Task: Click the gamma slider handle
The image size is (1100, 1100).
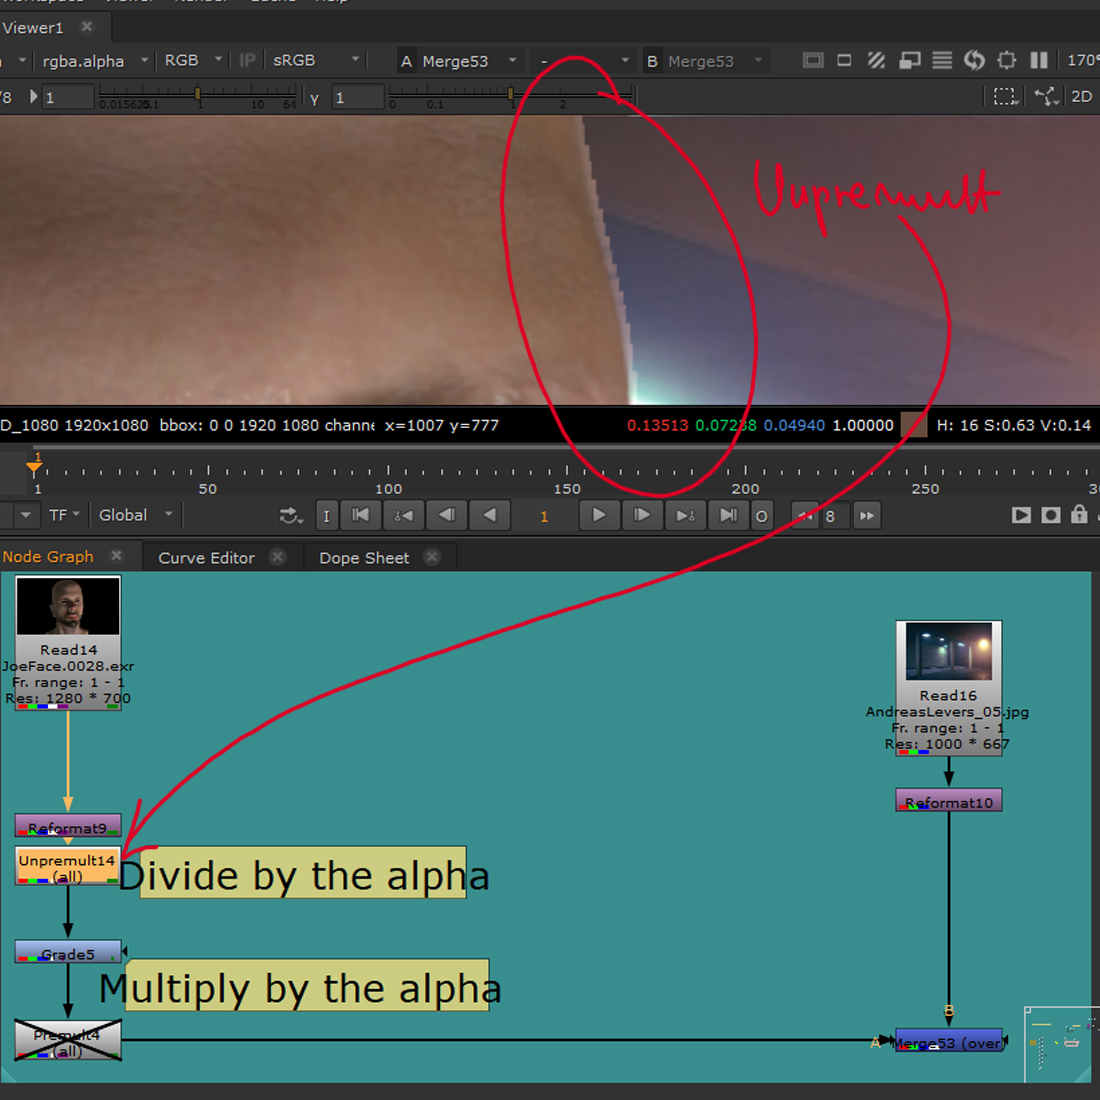Action: point(510,93)
